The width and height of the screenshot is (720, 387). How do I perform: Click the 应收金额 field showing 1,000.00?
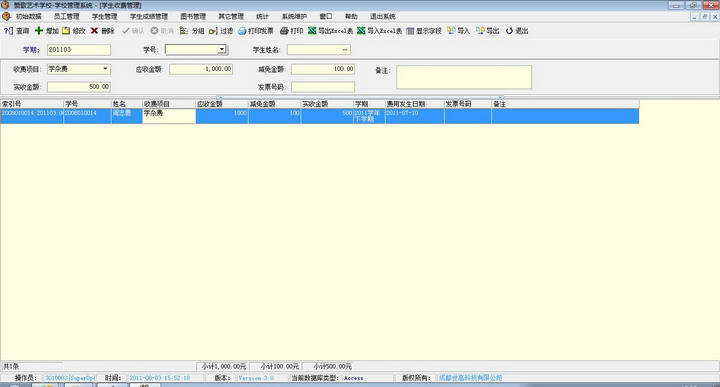point(201,69)
